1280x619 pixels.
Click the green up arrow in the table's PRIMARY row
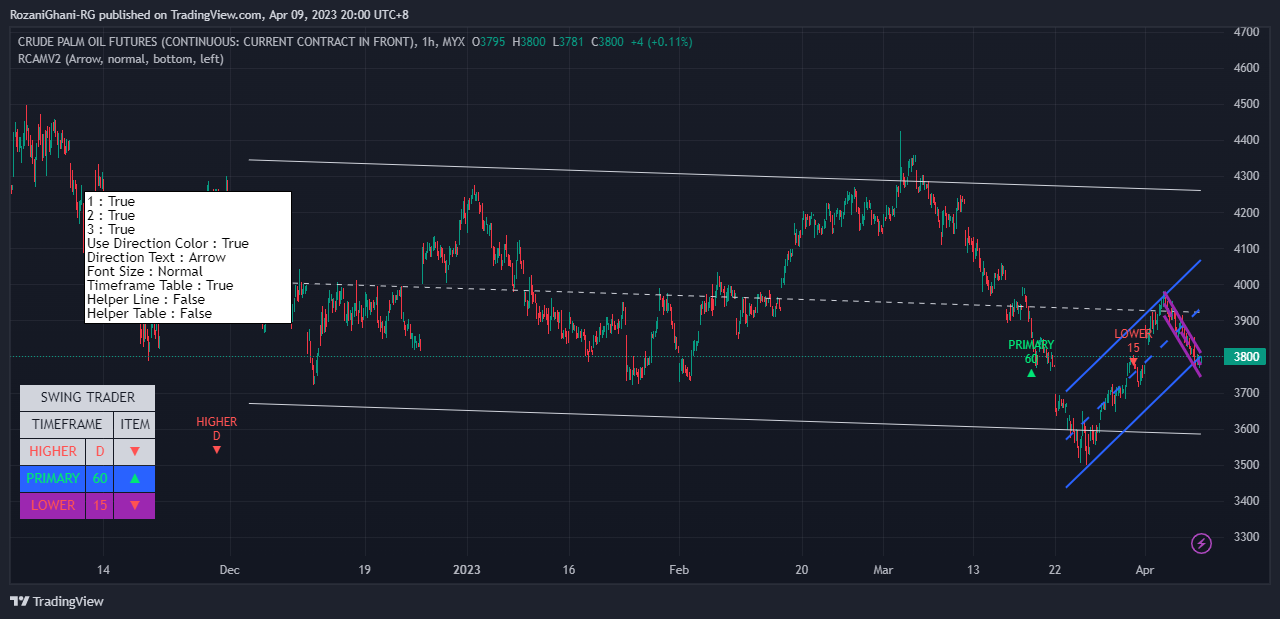pos(135,479)
